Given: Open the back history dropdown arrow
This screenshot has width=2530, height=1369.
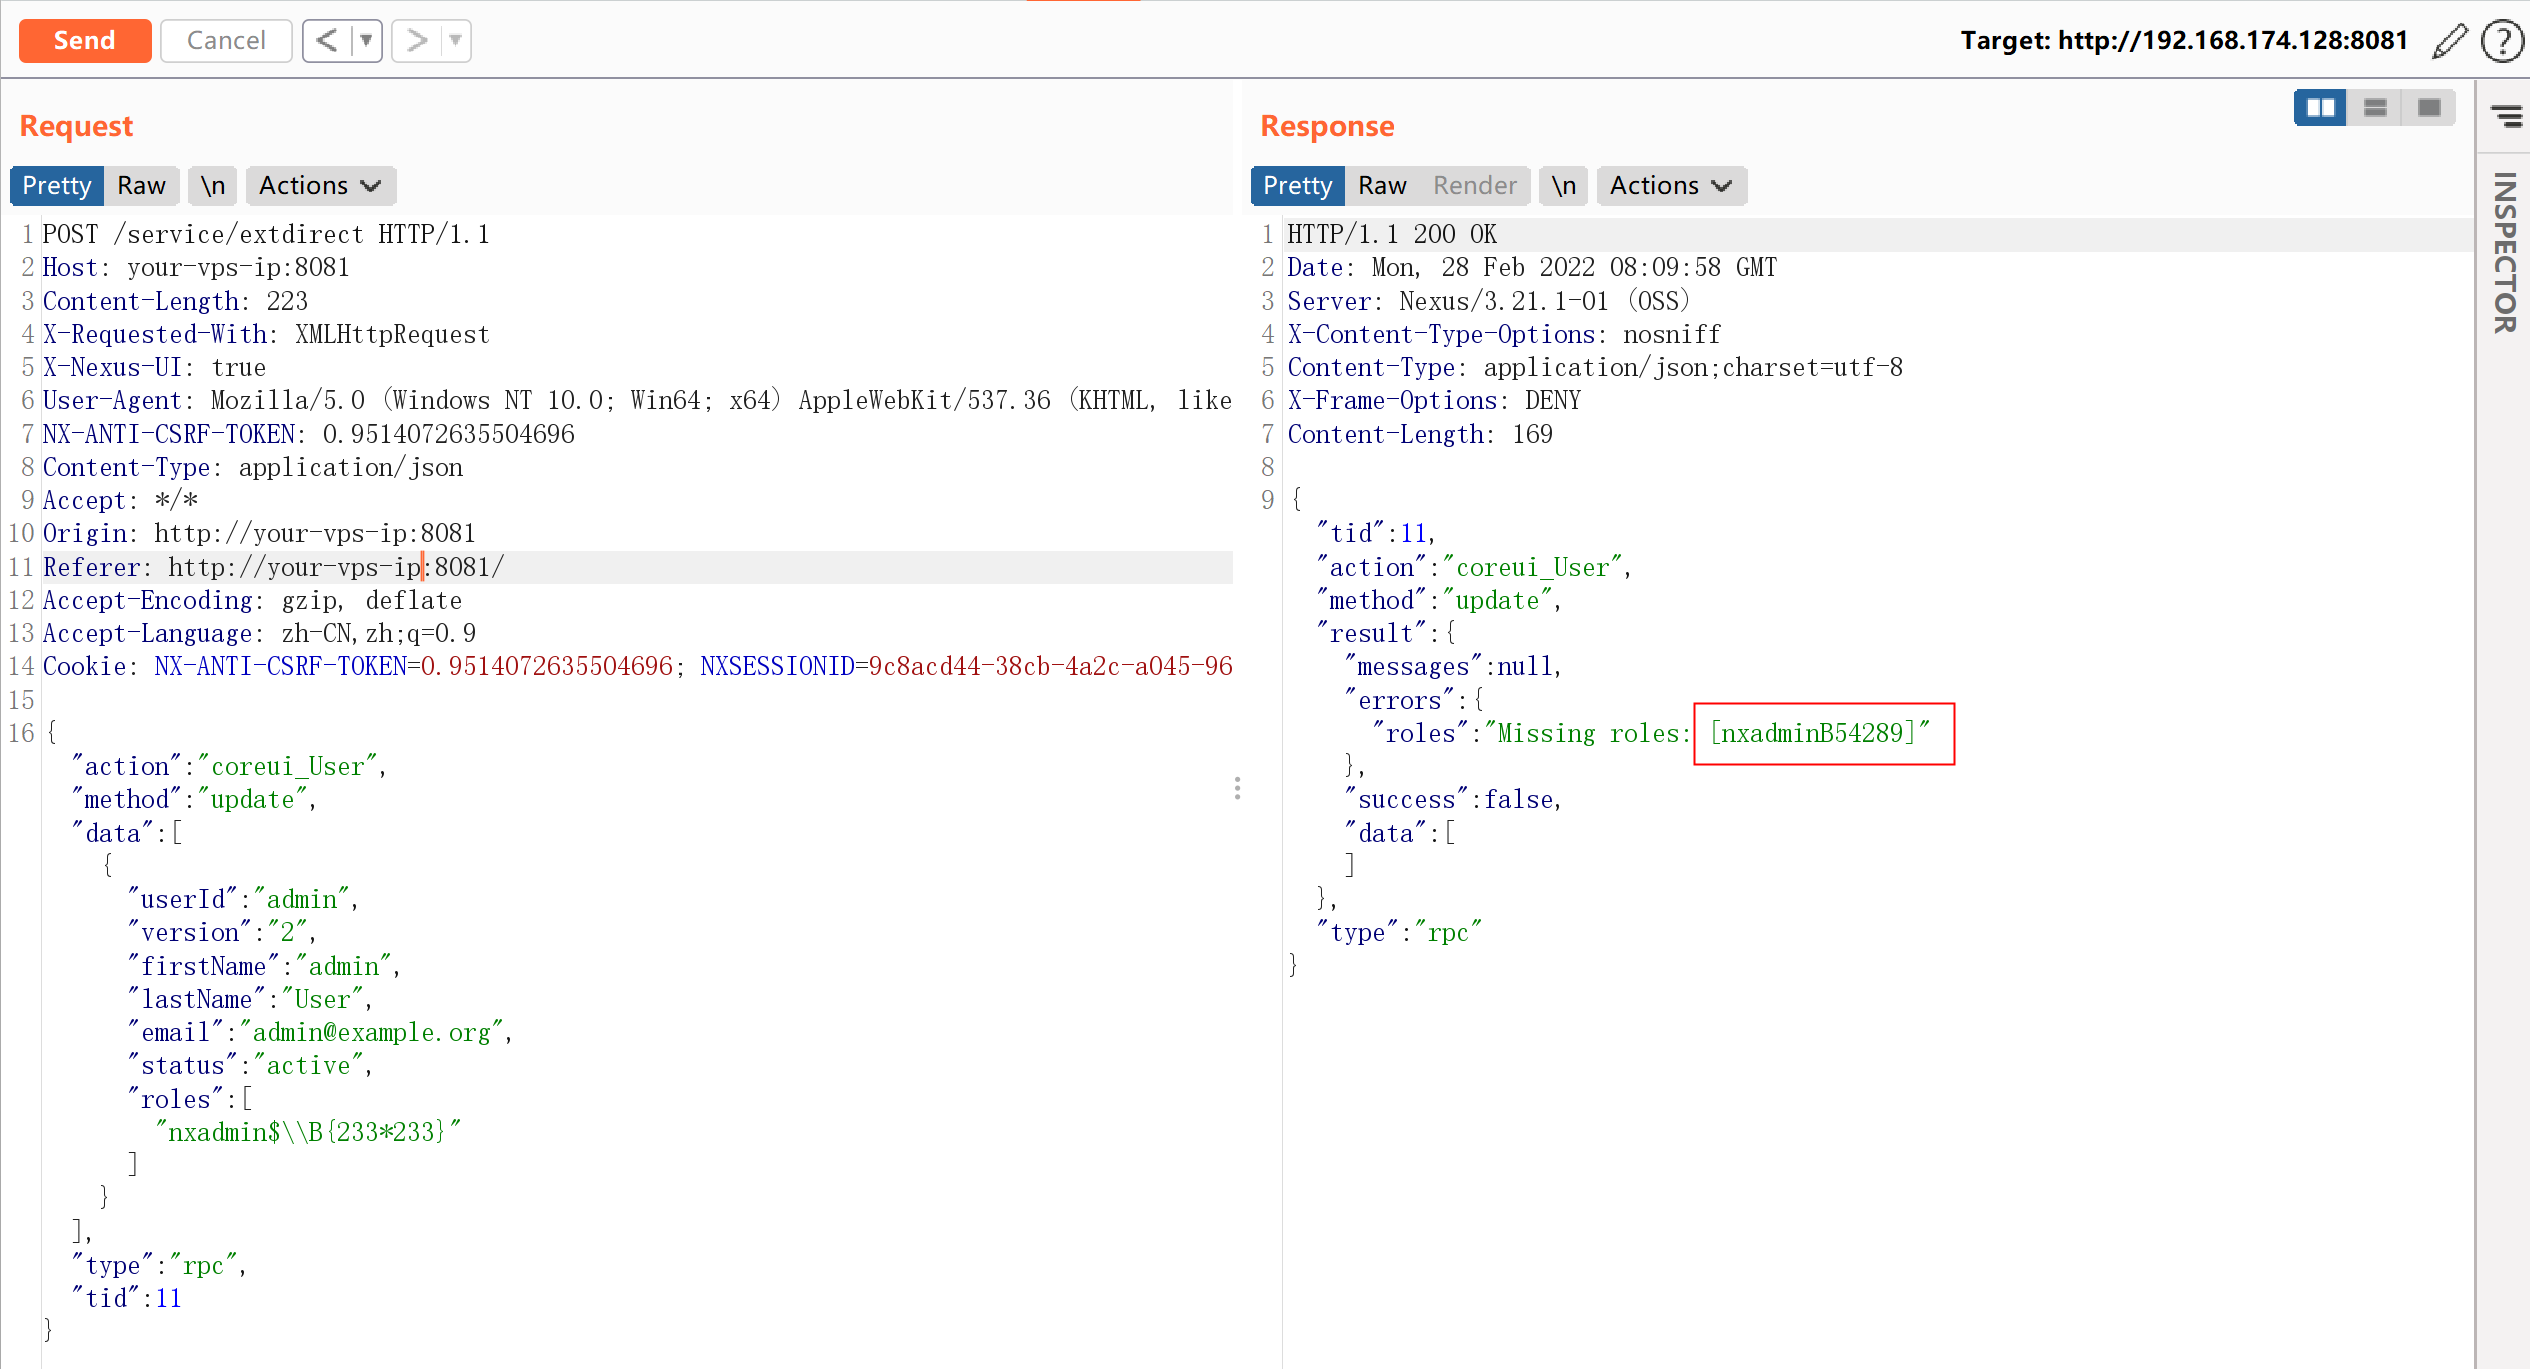Looking at the screenshot, I should click(367, 41).
